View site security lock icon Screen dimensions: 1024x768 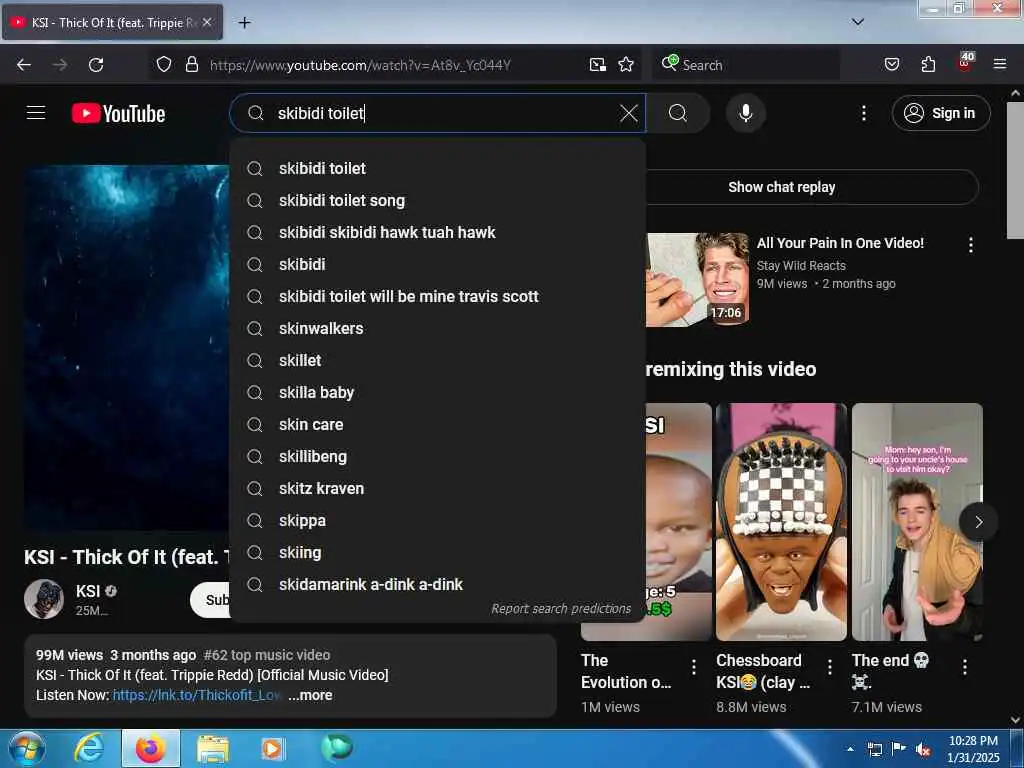(x=191, y=64)
